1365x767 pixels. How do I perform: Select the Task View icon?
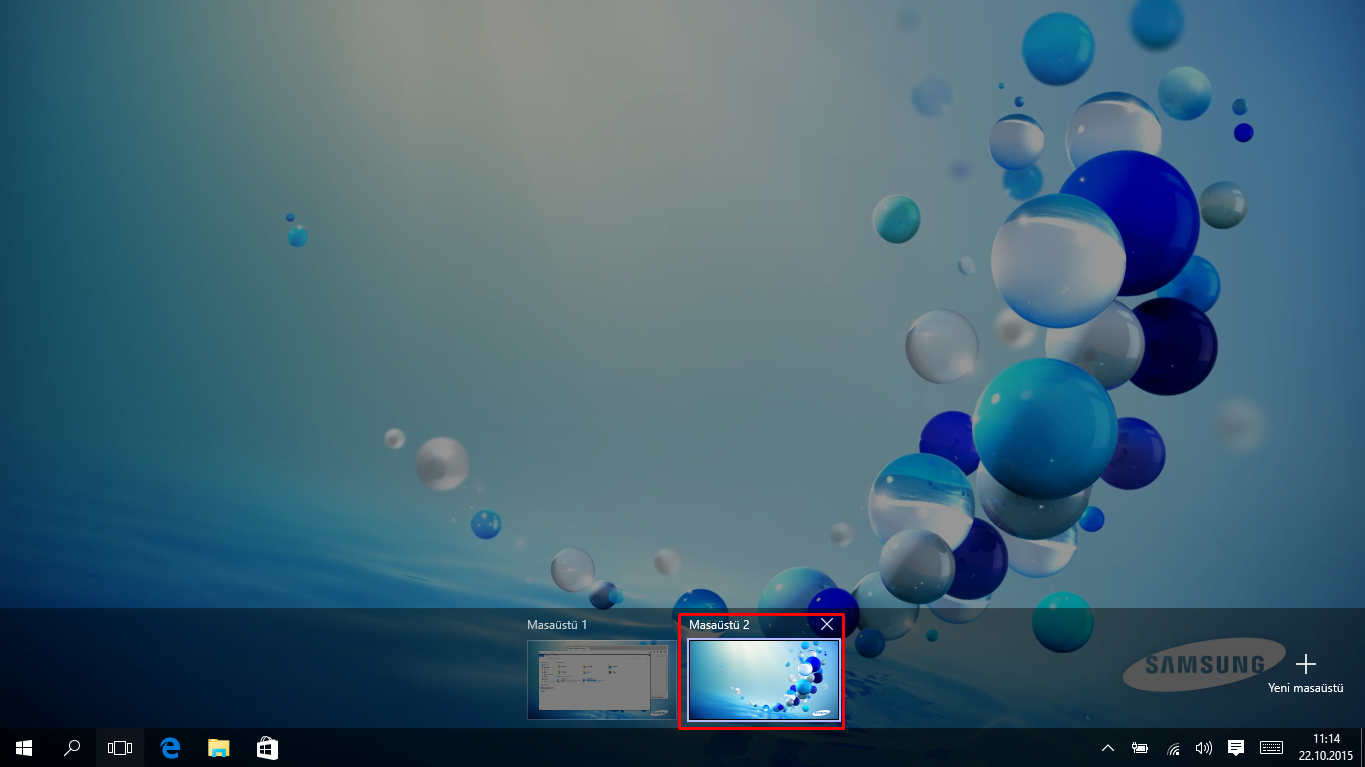(x=119, y=746)
